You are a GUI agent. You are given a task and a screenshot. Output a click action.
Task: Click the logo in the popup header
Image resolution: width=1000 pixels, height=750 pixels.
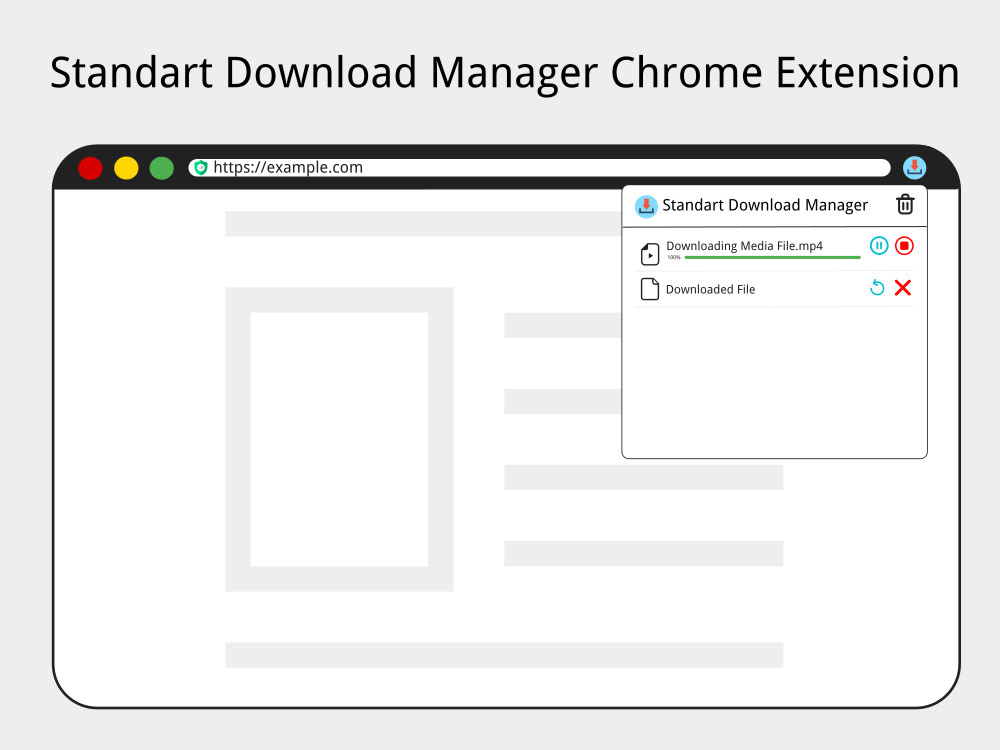(646, 207)
